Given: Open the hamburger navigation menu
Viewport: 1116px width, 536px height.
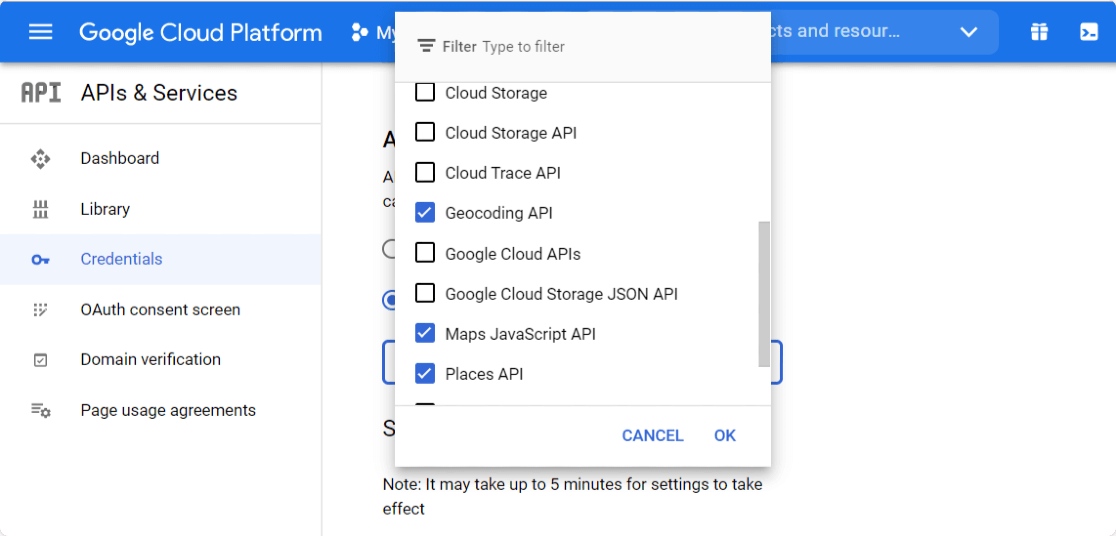Looking at the screenshot, I should click(x=40, y=32).
